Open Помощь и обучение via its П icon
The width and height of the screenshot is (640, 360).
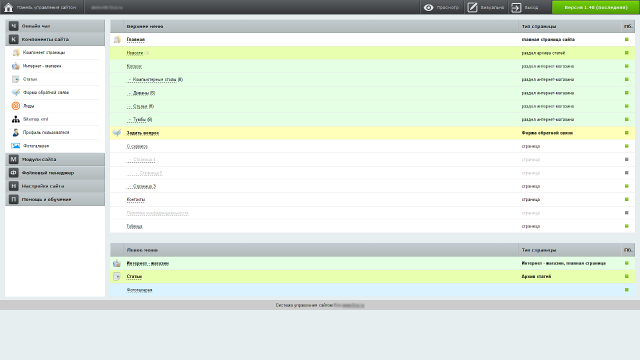pos(13,199)
